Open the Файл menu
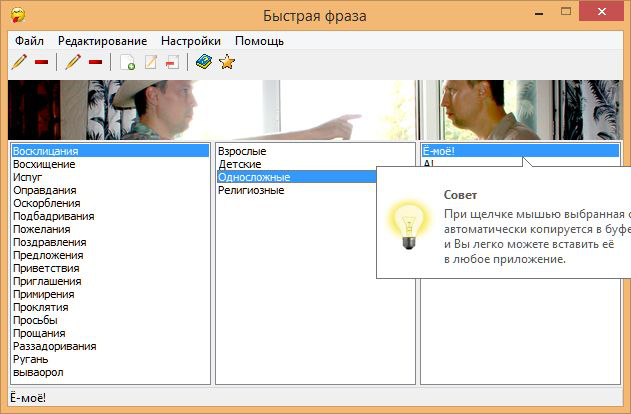Viewport: 631px width, 414px height. pyautogui.click(x=29, y=41)
